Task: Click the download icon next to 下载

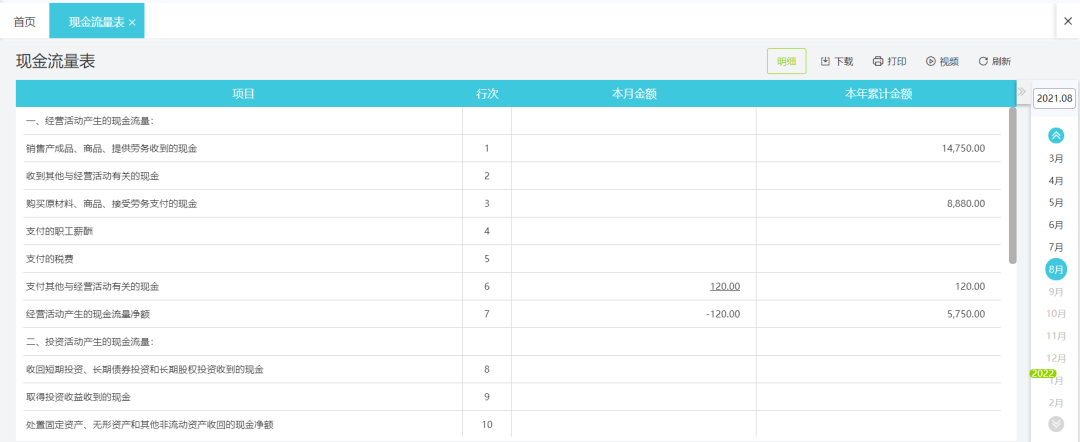Action: tap(825, 61)
